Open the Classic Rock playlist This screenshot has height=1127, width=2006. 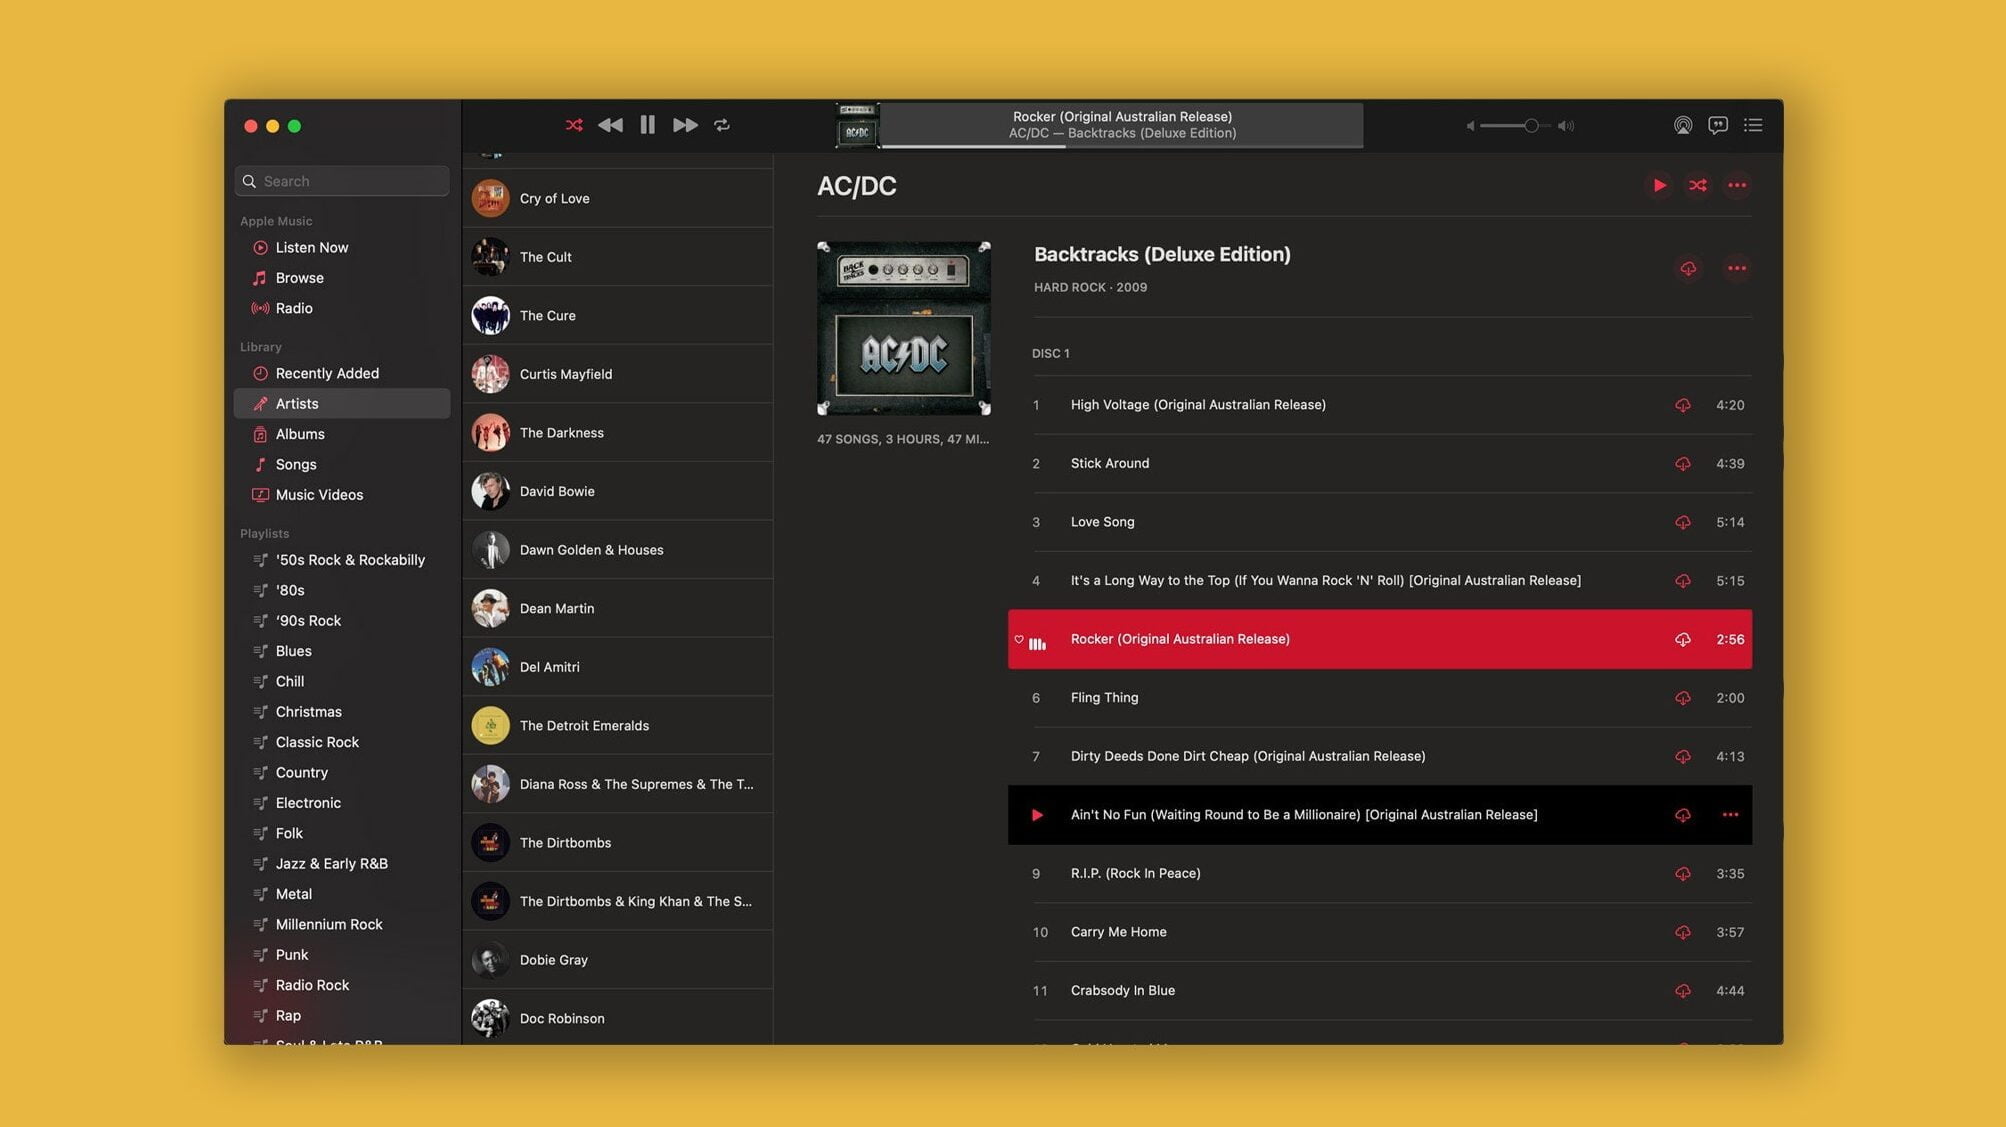[316, 742]
